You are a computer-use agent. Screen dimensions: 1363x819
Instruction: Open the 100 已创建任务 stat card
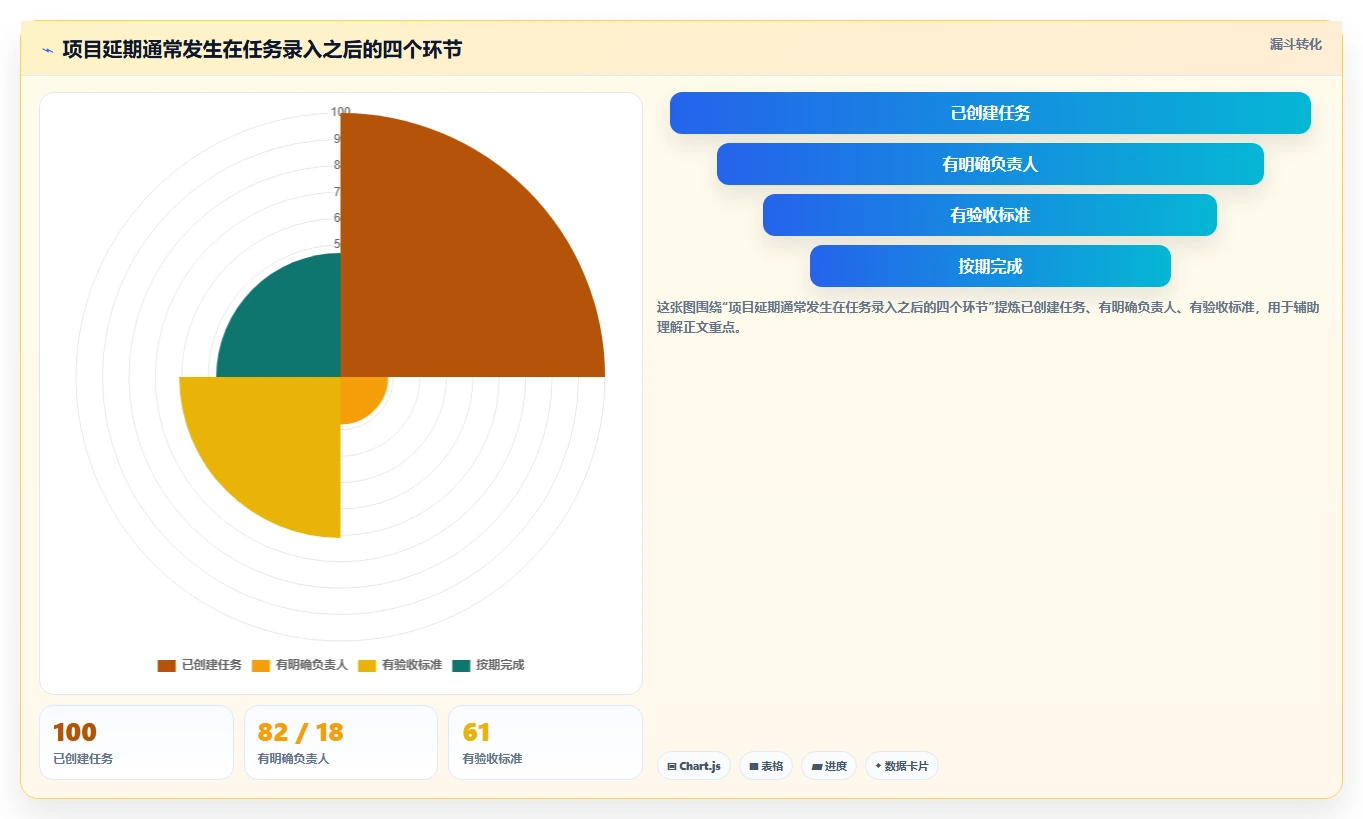(136, 742)
